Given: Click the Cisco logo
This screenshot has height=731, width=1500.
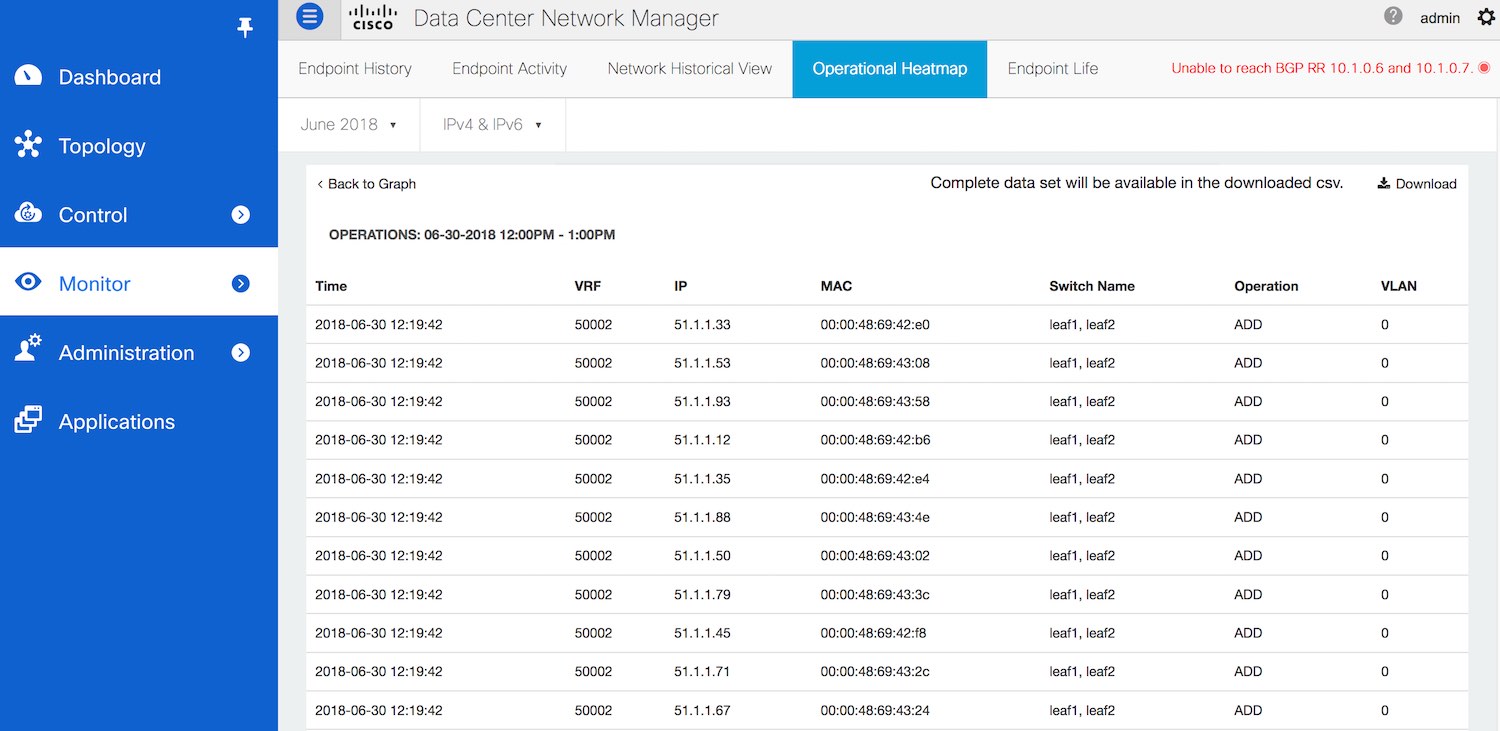Looking at the screenshot, I should 374,17.
